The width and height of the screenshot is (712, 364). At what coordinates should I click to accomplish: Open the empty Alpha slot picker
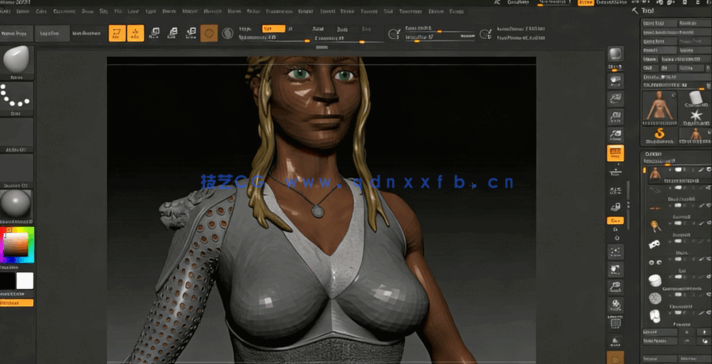click(16, 135)
